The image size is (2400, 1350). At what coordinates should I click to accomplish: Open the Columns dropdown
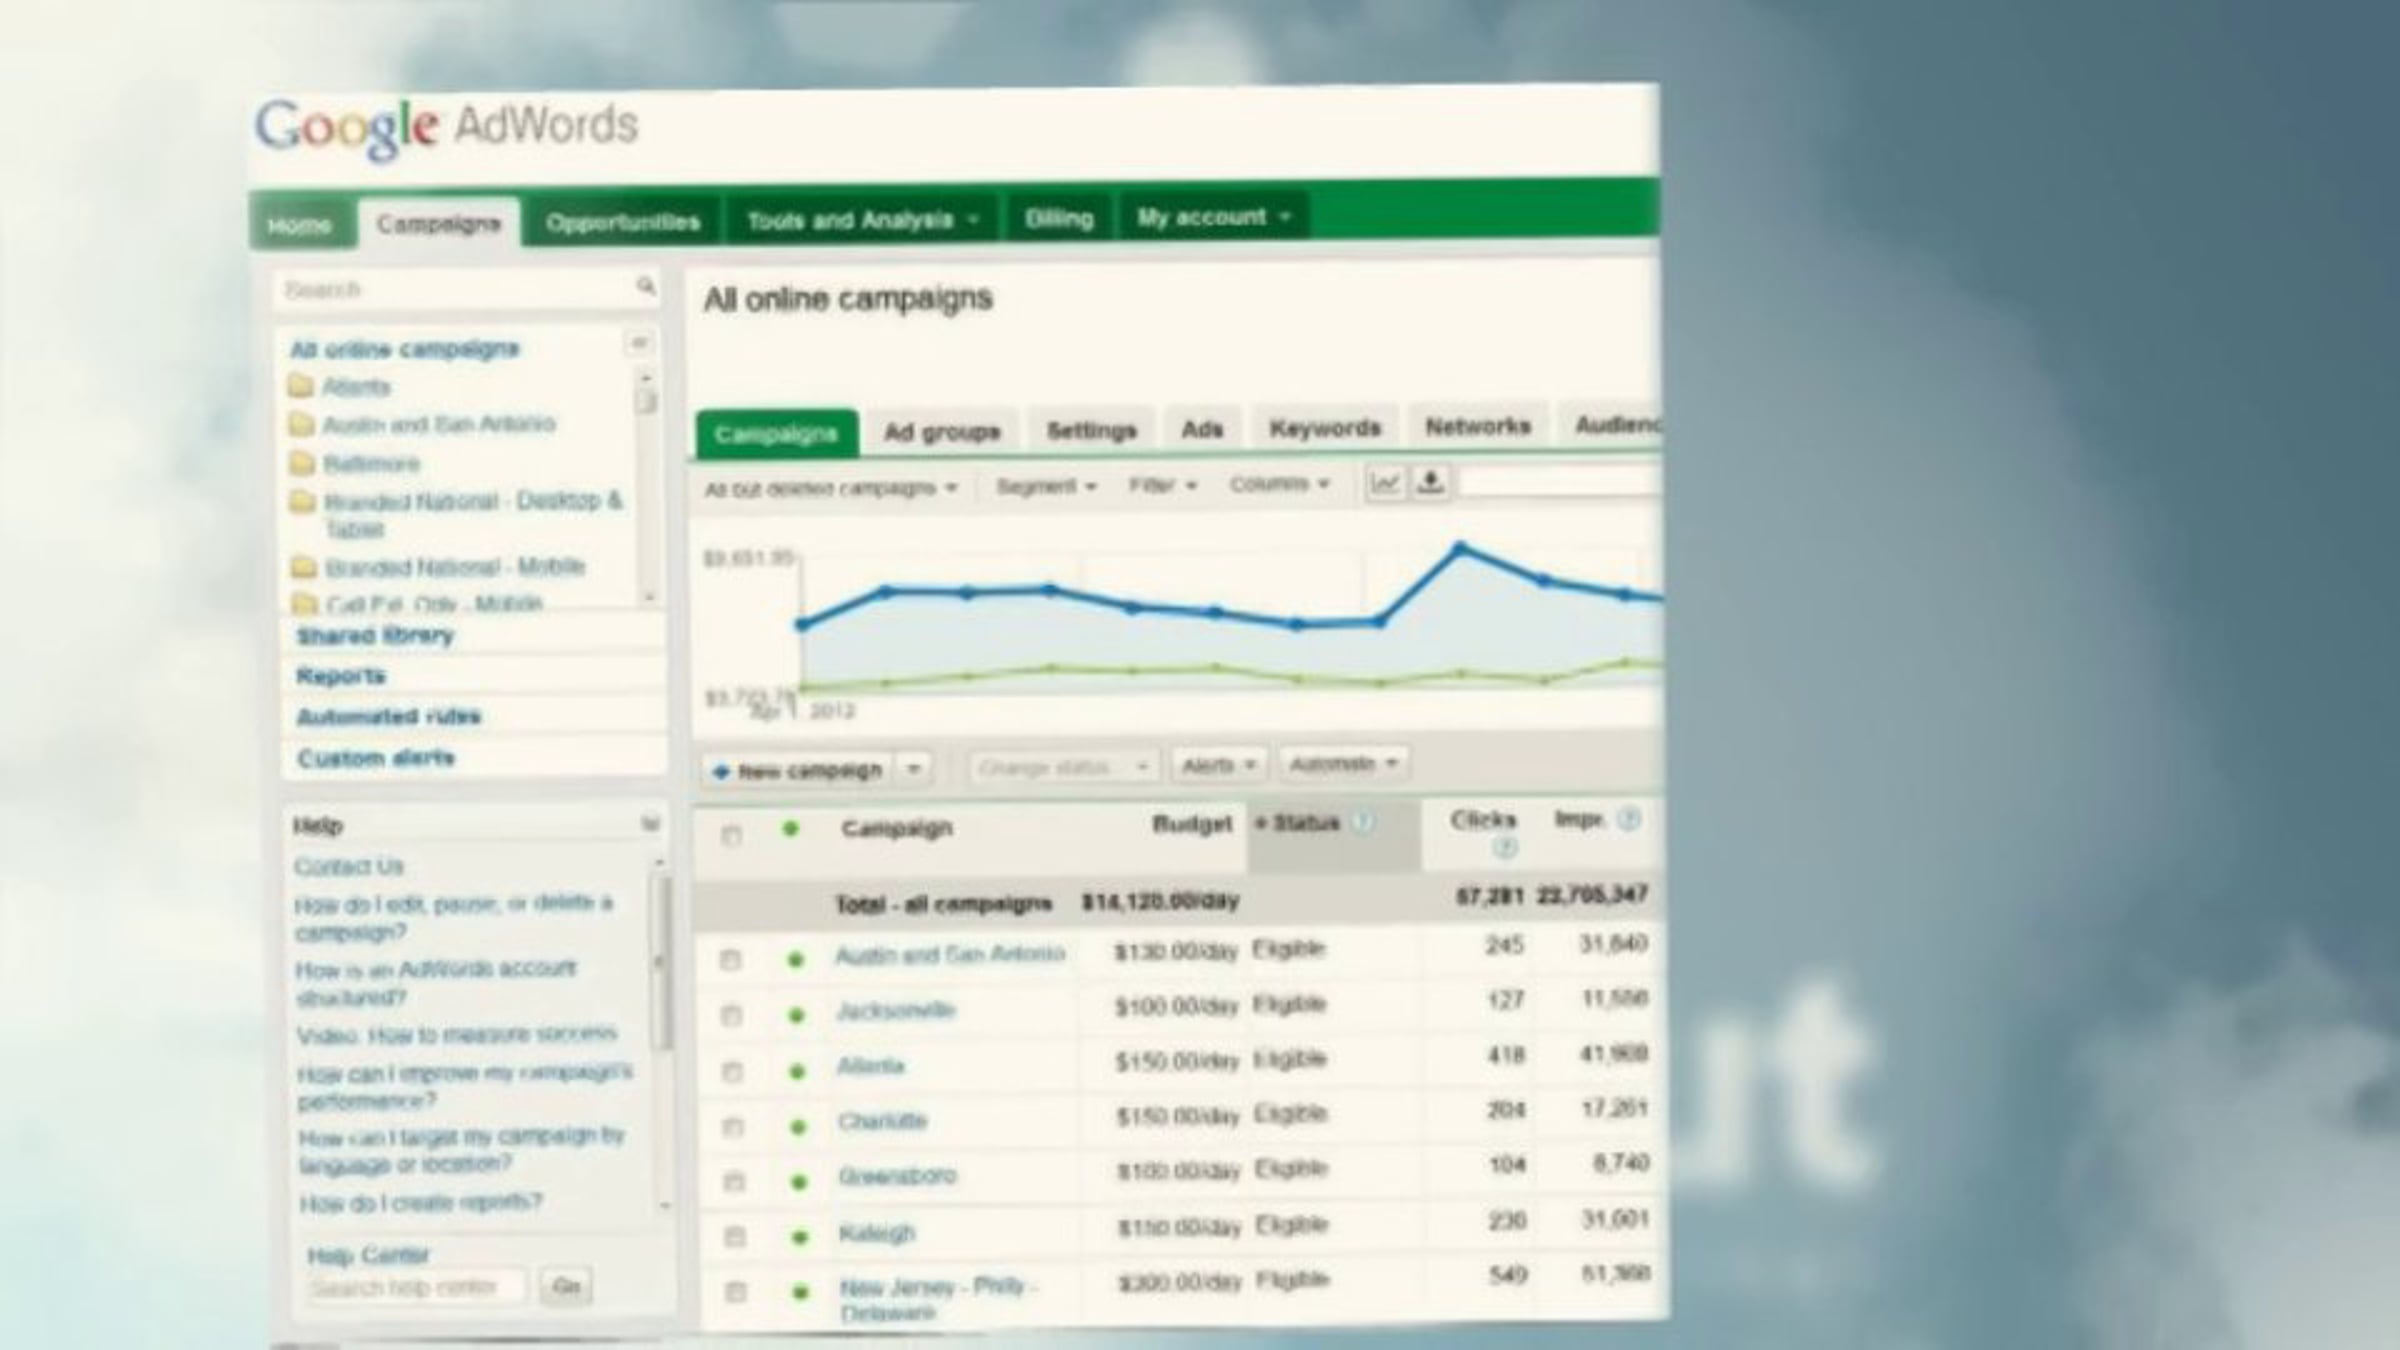(x=1279, y=484)
